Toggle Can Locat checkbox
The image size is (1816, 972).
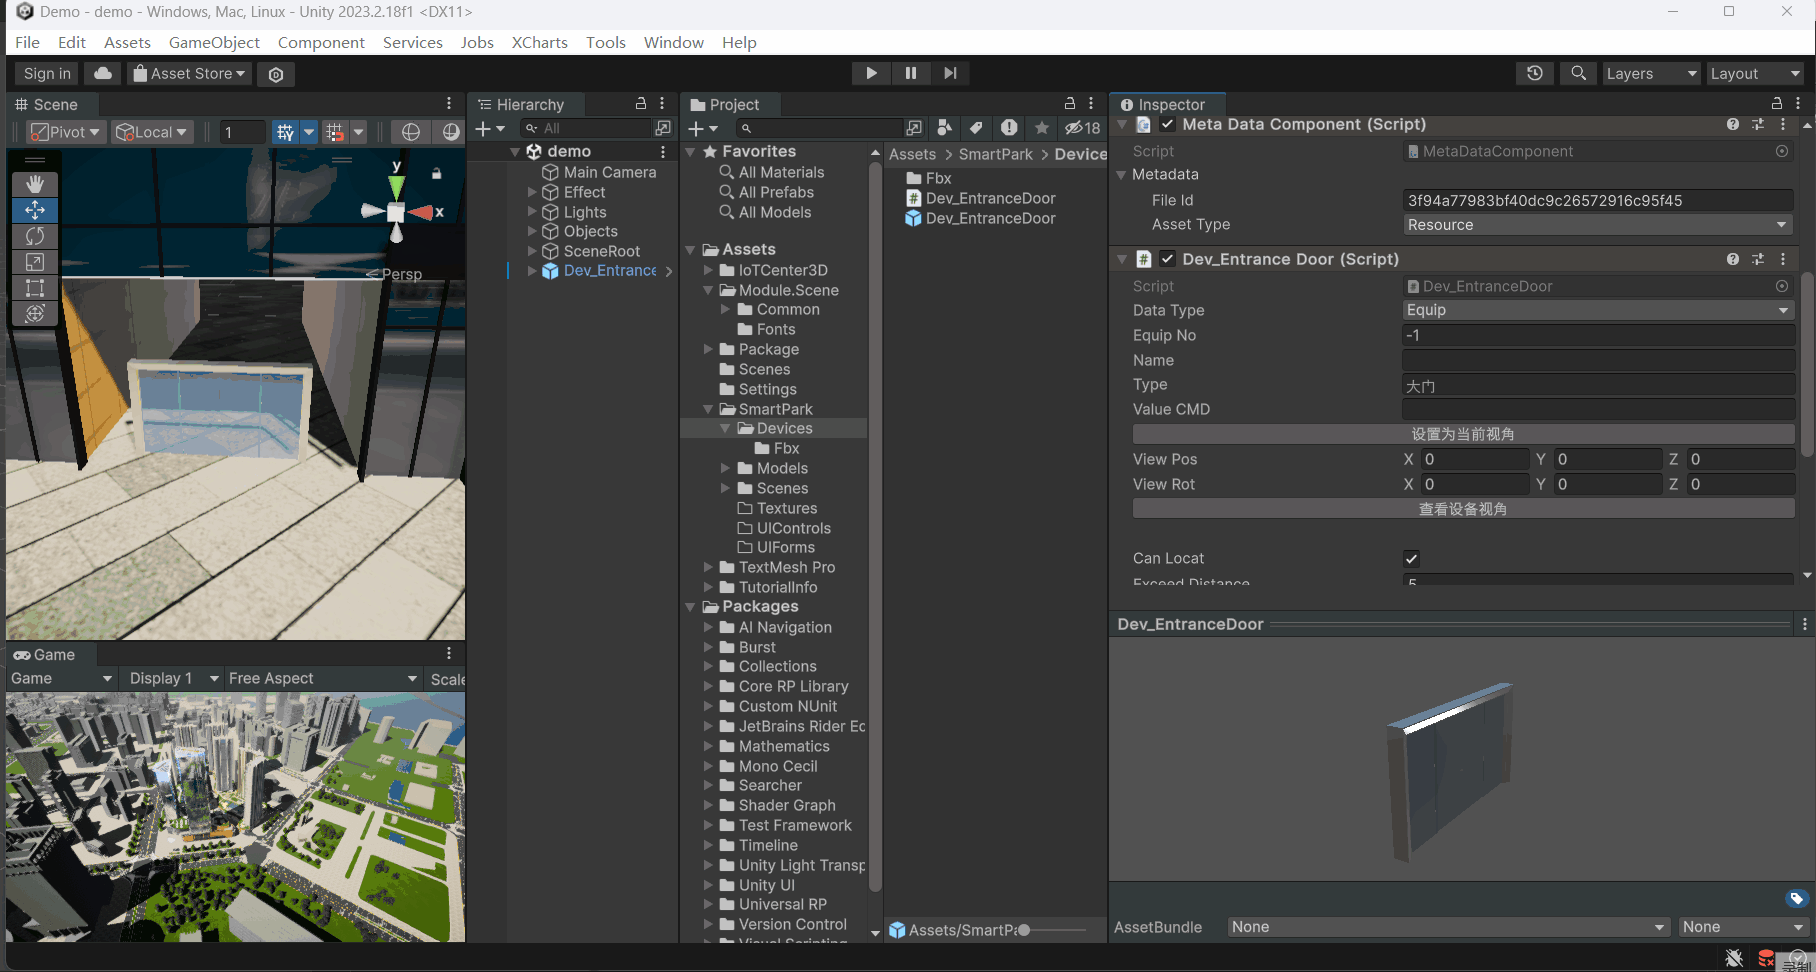coord(1411,559)
